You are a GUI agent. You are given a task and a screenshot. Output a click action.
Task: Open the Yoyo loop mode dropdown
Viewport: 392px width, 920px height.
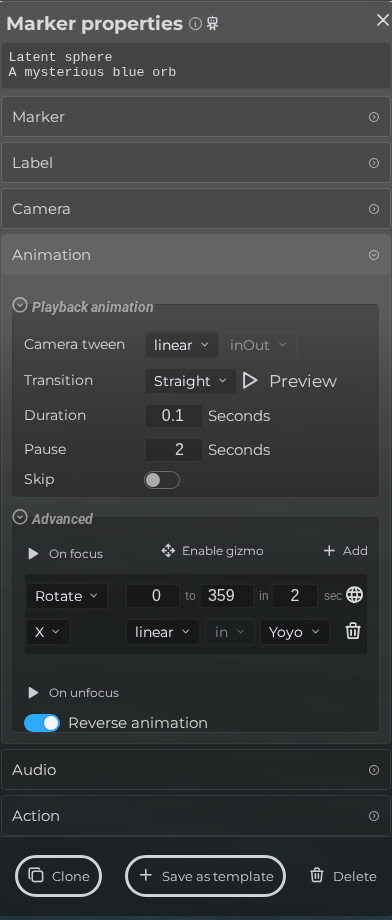tap(295, 632)
